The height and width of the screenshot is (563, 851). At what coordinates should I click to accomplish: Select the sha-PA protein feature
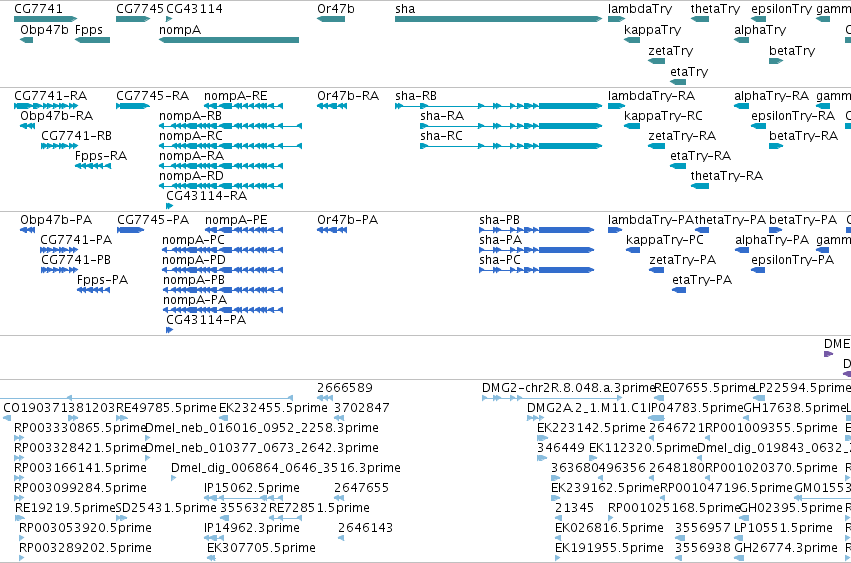click(536, 250)
